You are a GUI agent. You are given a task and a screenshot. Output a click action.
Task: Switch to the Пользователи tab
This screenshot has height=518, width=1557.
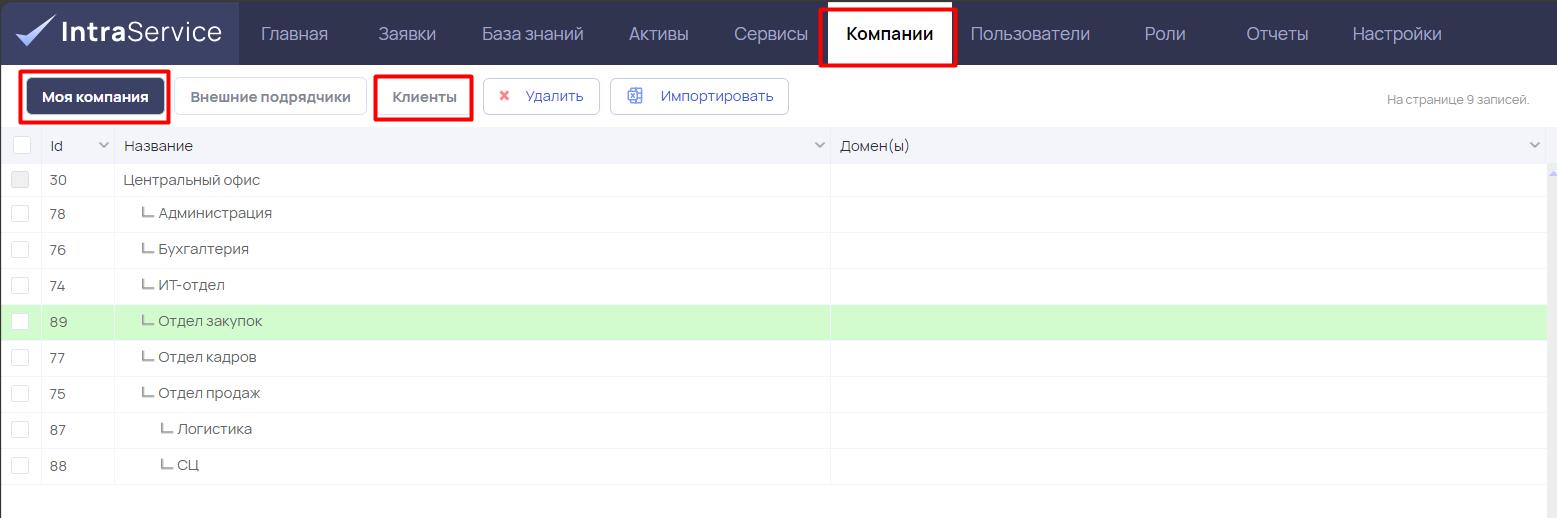tap(1030, 34)
